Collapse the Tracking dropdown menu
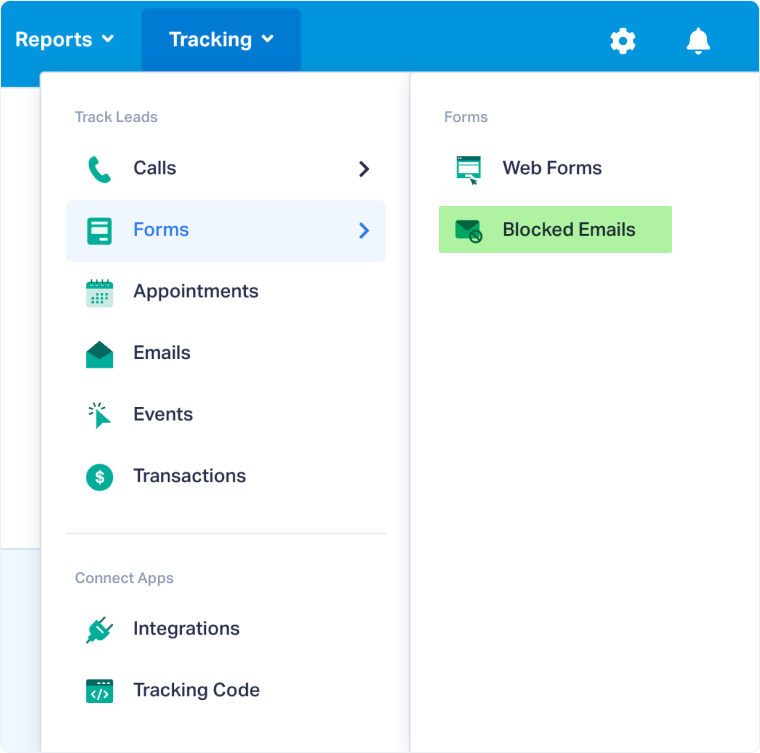Image resolution: width=760 pixels, height=753 pixels. coord(221,40)
